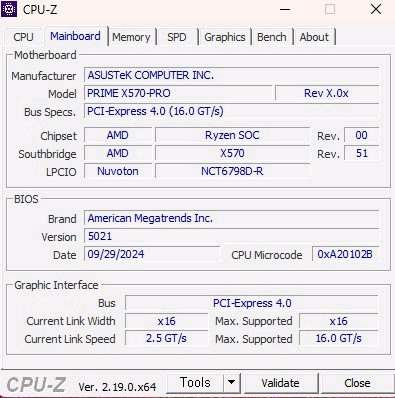Click the Tools button
Viewport: 395px width, 398px height.
[195, 383]
